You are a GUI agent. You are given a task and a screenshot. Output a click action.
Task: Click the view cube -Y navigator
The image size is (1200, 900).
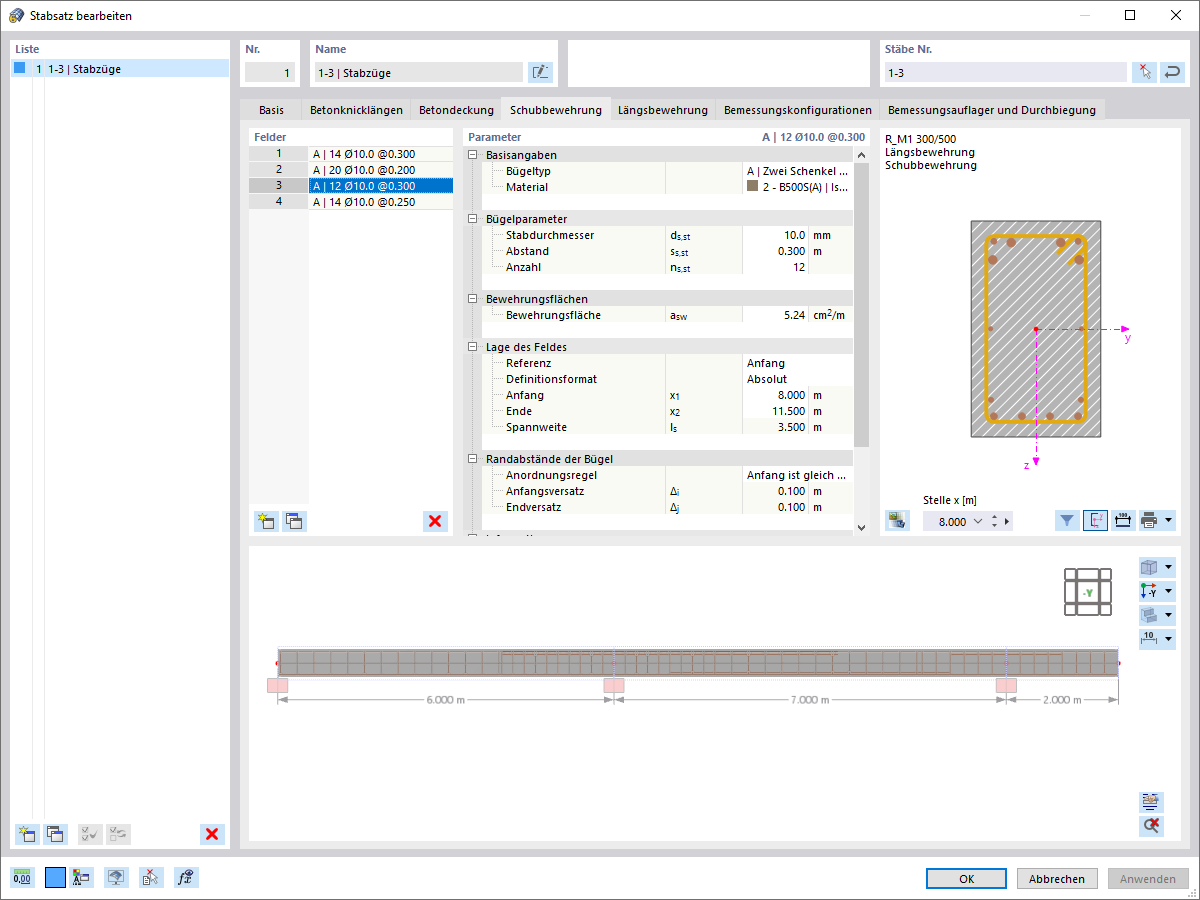(x=1087, y=591)
